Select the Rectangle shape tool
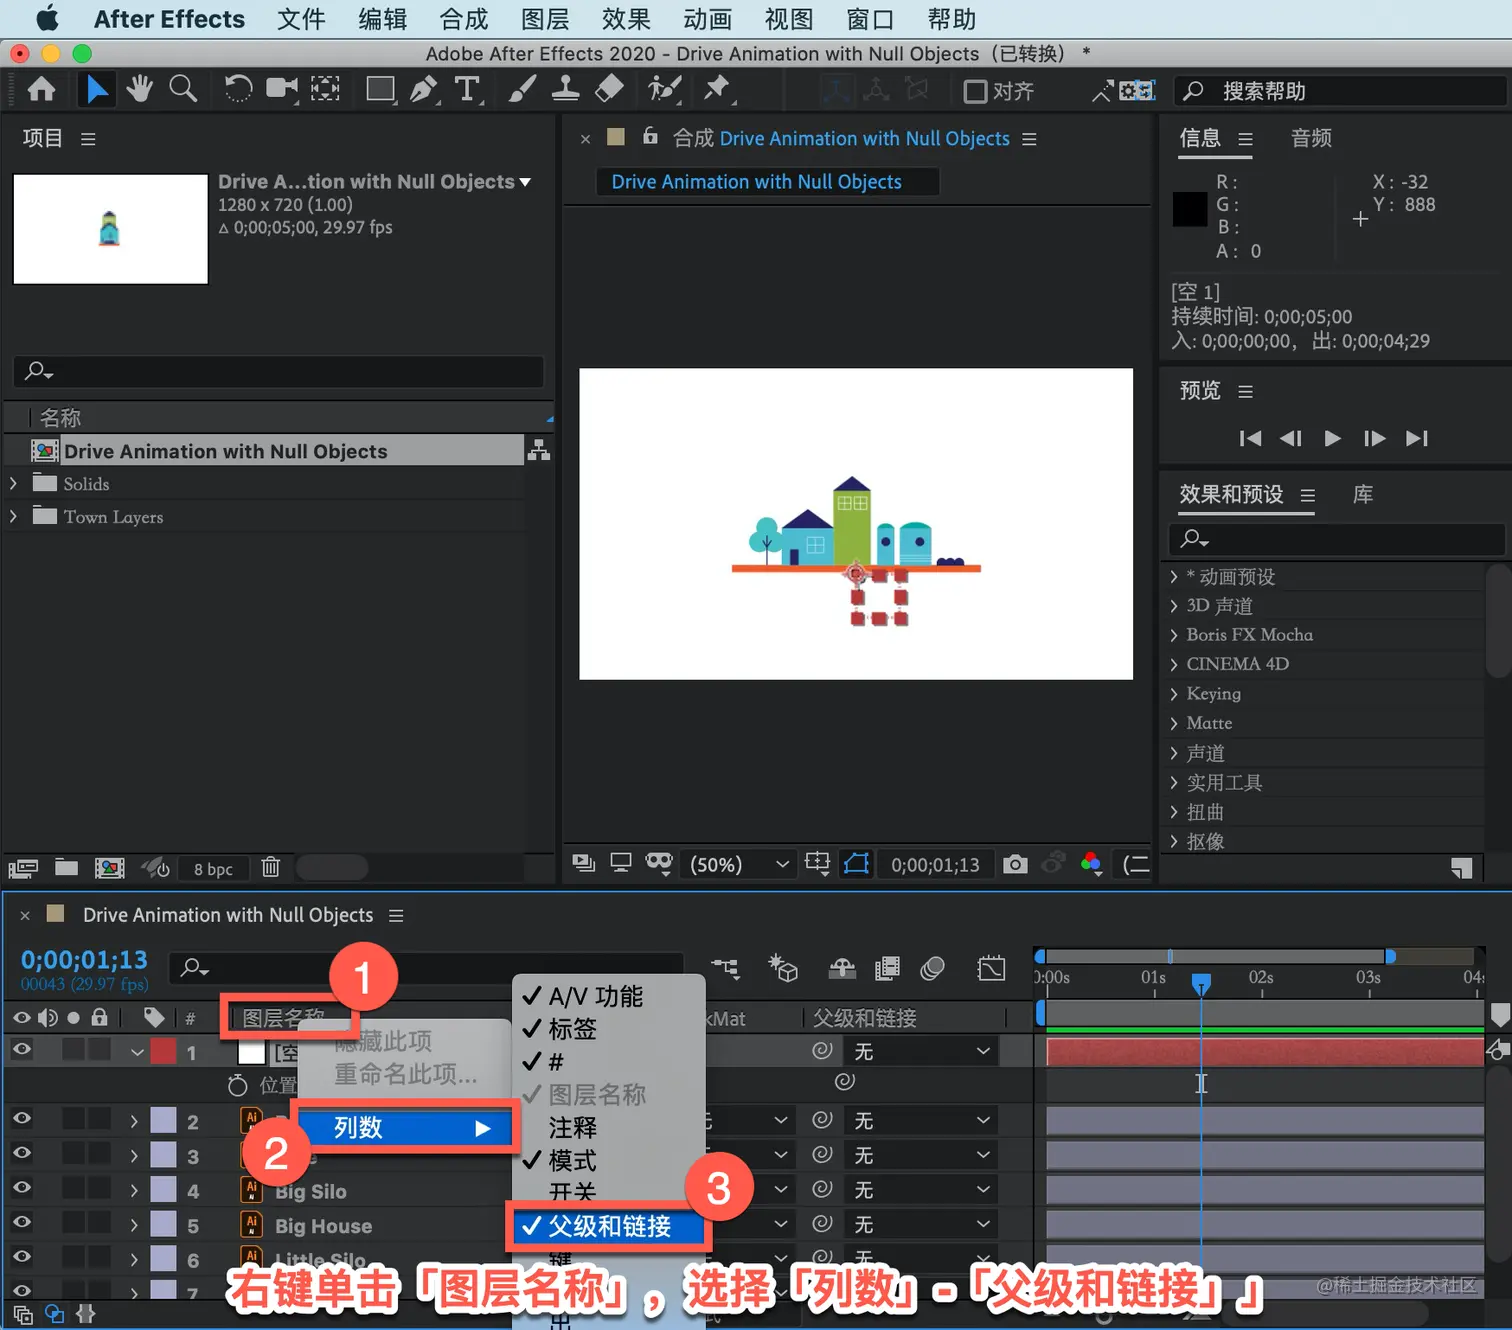 381,90
